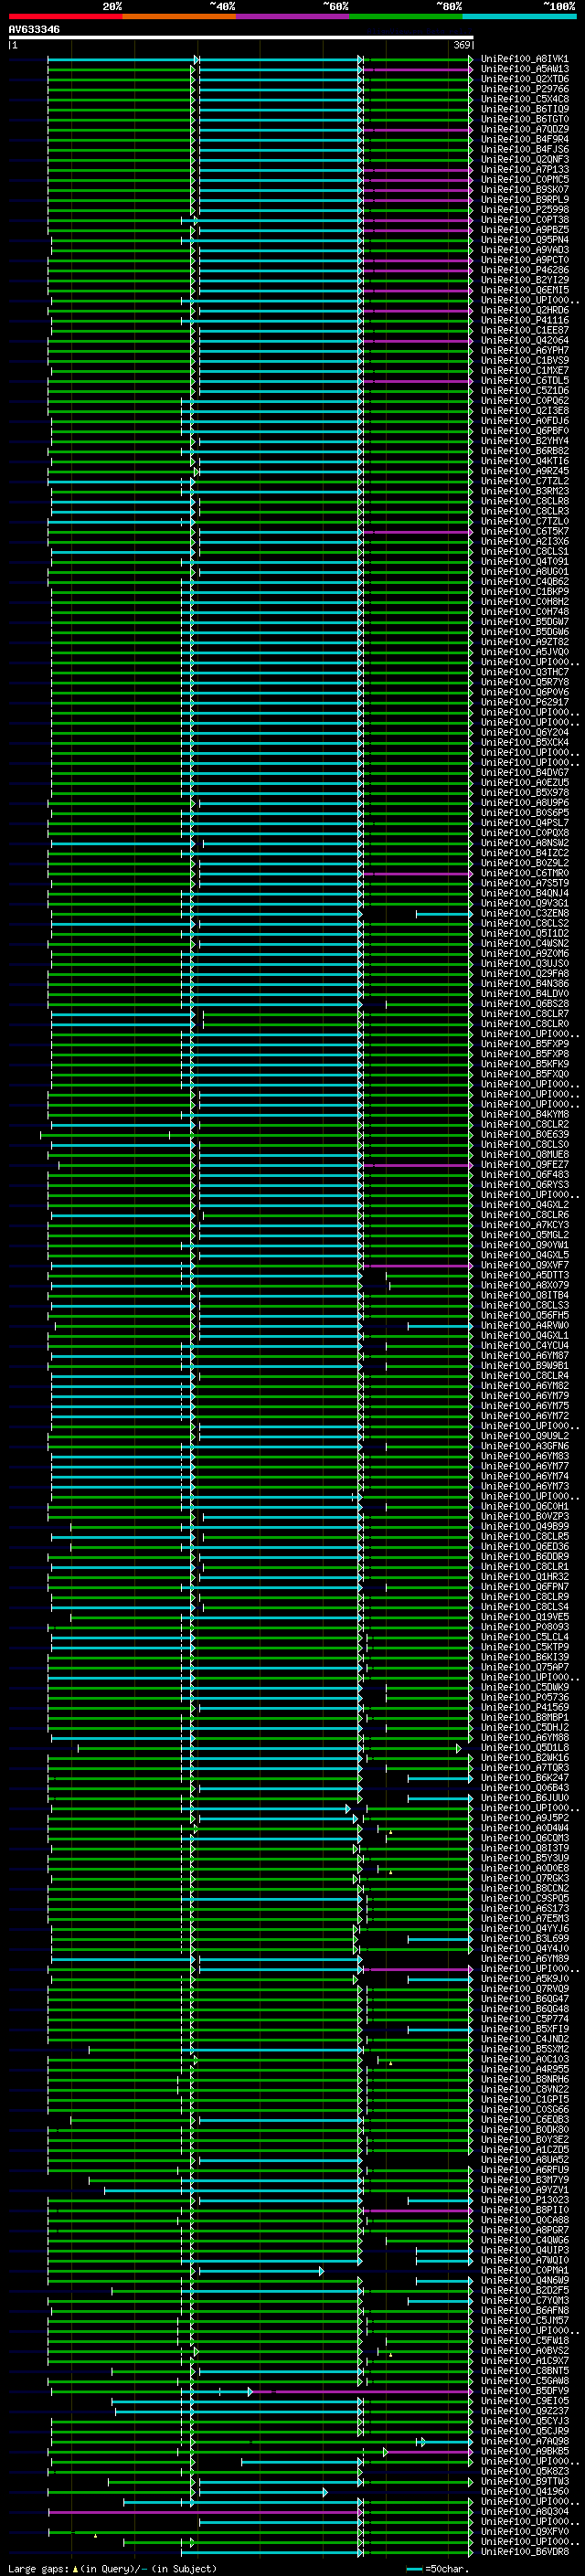The image size is (585, 2576).
Task: Click label UniRef100_P08093
Action: [525, 1627]
